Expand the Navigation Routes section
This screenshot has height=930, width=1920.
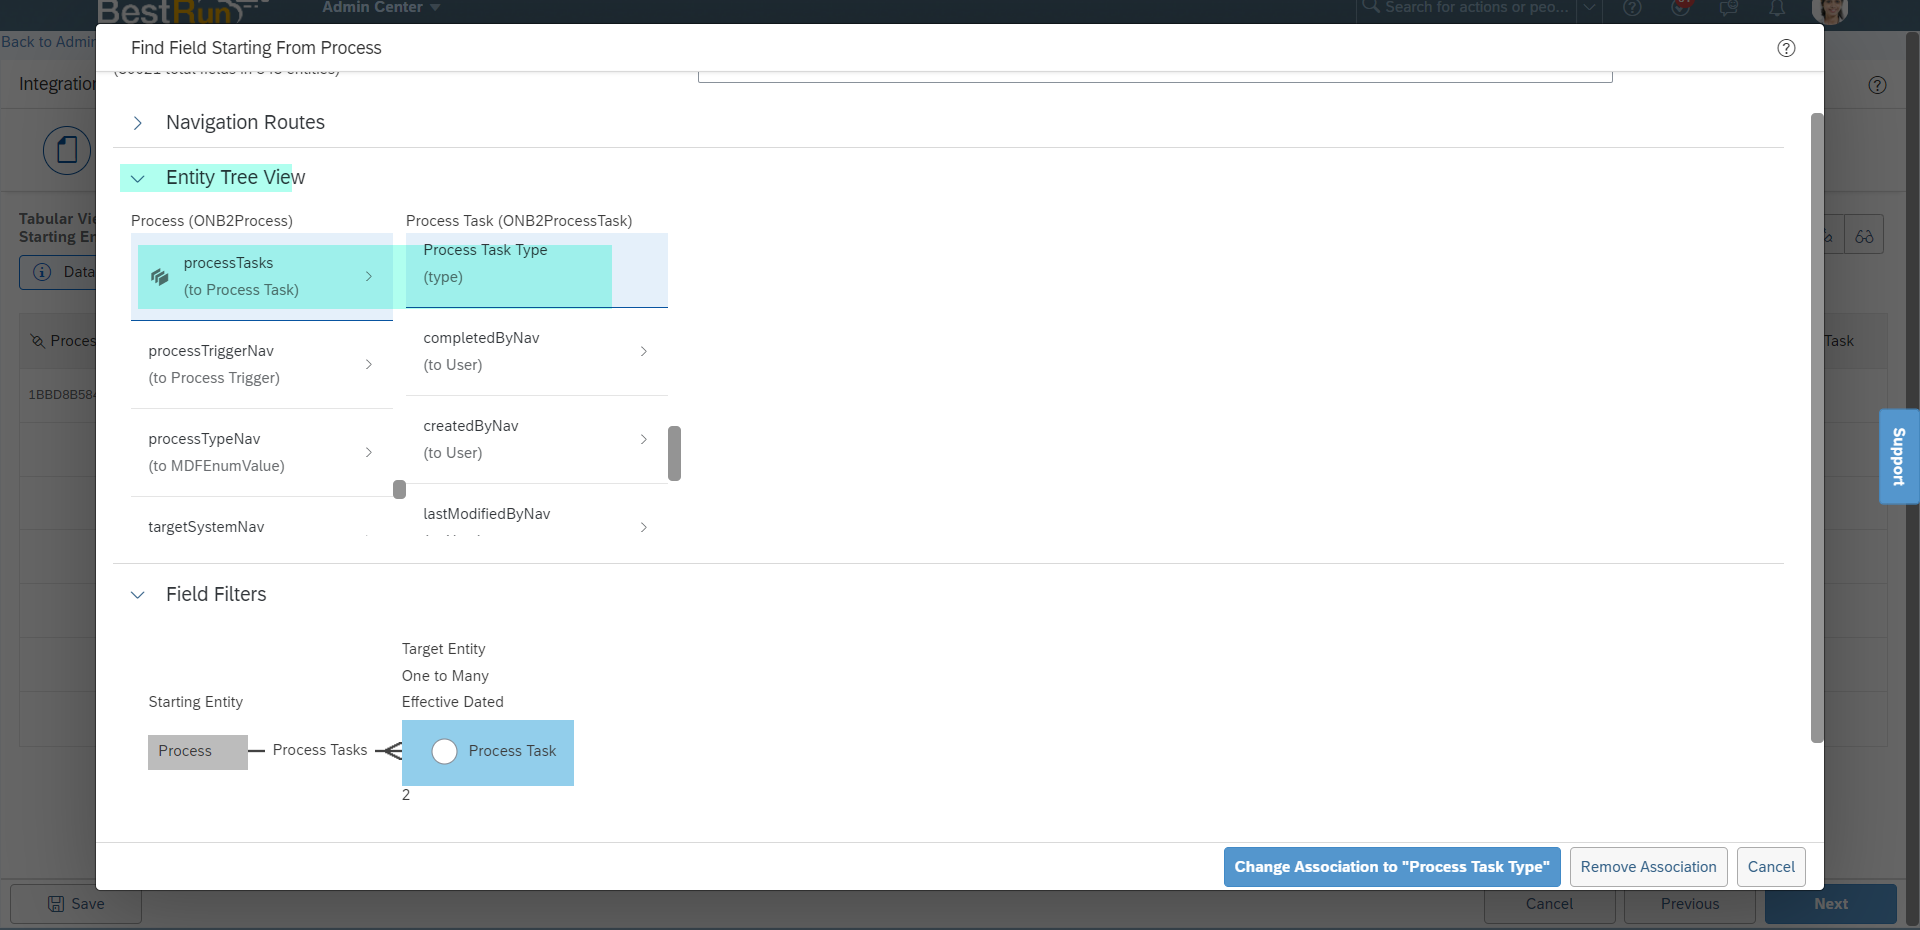(138, 123)
